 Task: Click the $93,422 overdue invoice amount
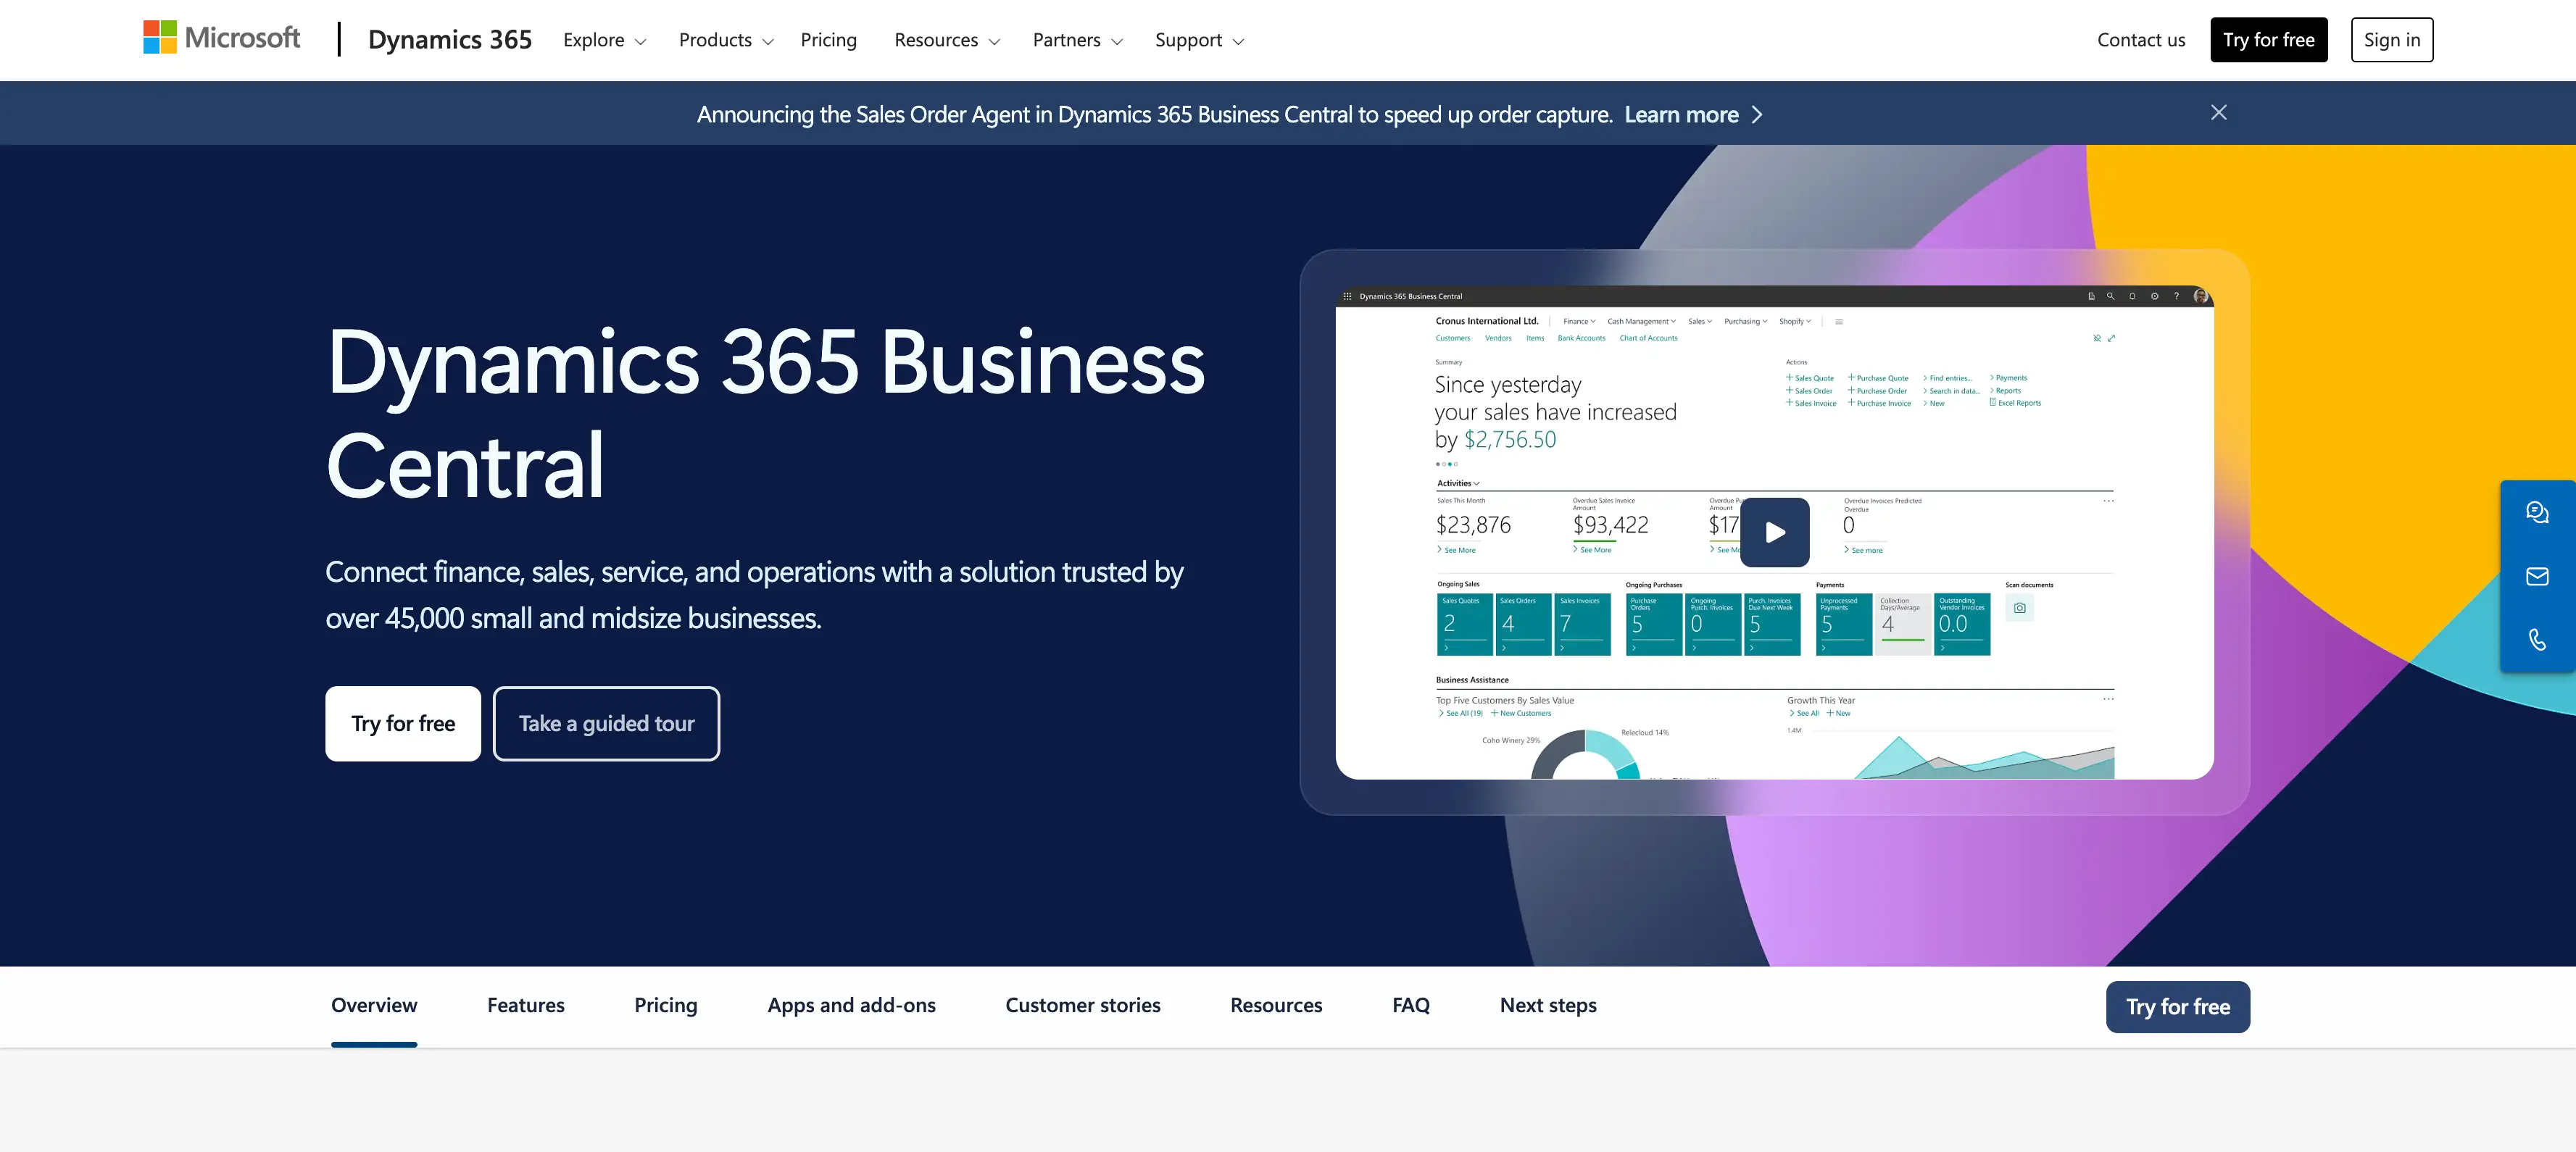(1610, 525)
